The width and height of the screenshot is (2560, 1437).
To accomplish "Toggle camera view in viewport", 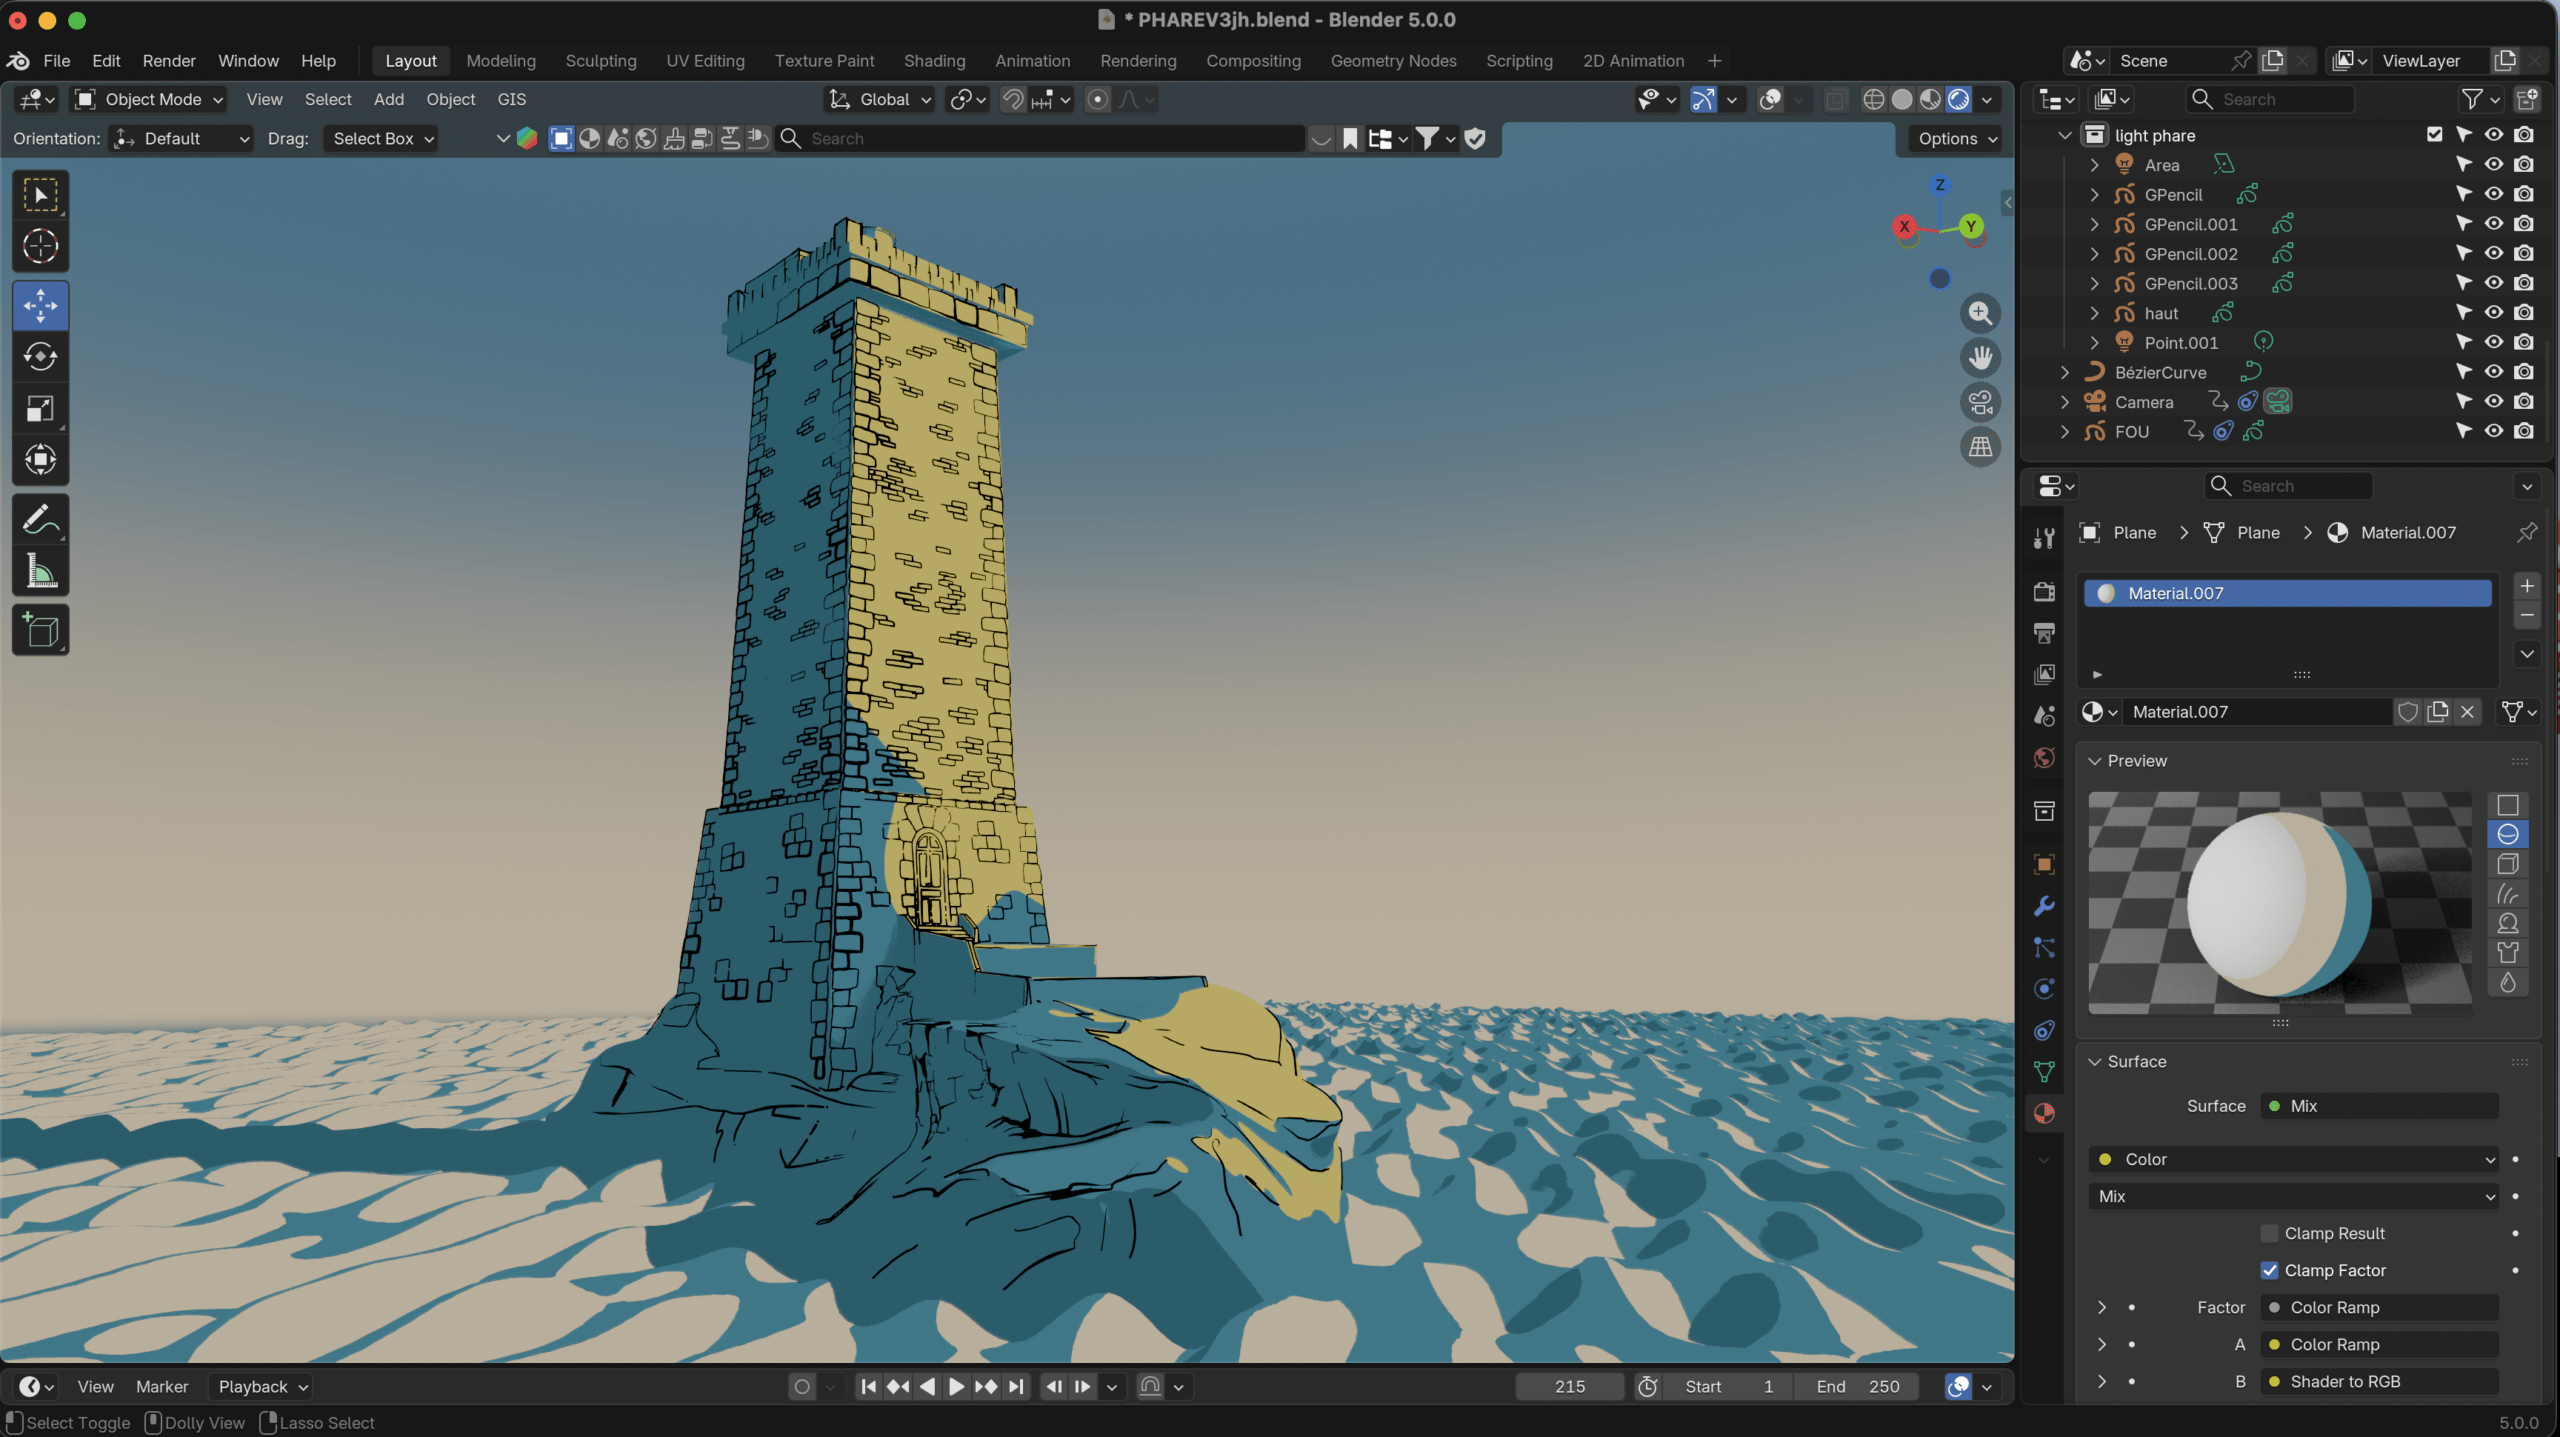I will pyautogui.click(x=1980, y=402).
